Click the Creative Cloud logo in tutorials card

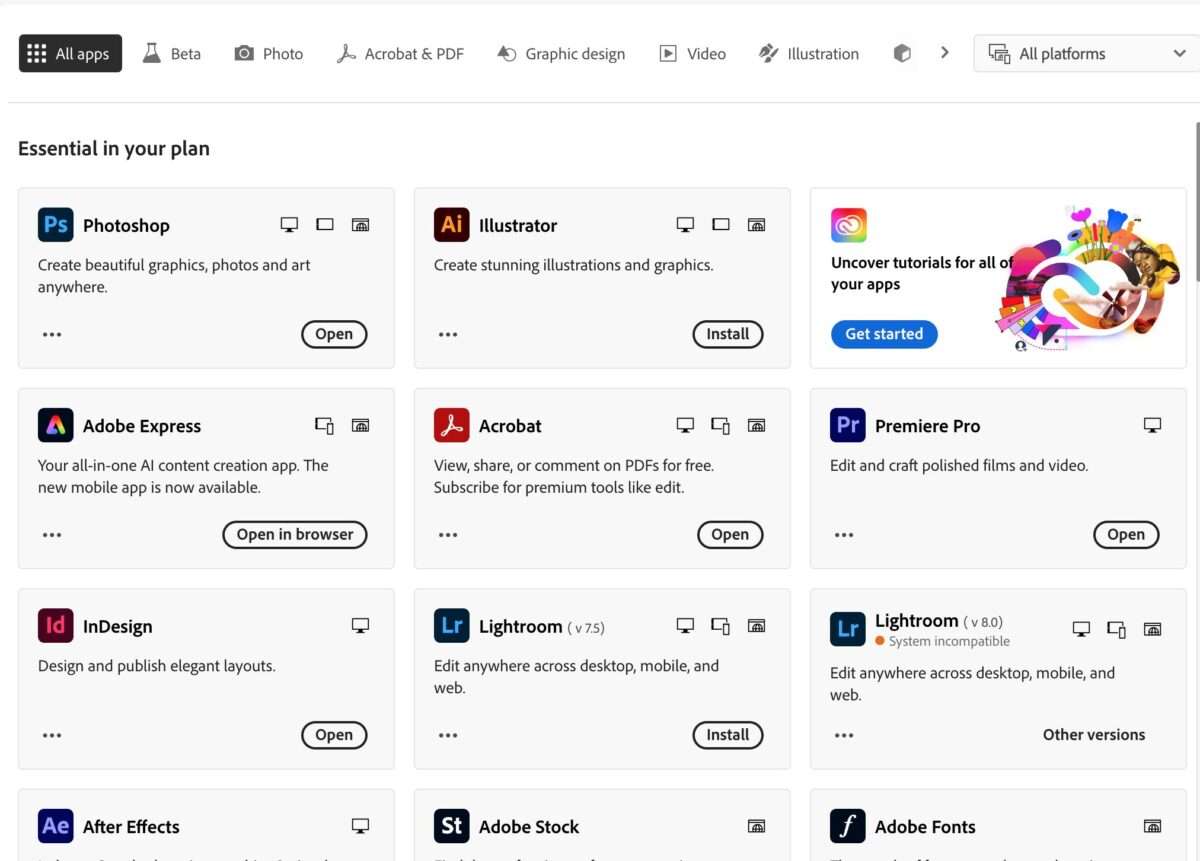tap(849, 225)
